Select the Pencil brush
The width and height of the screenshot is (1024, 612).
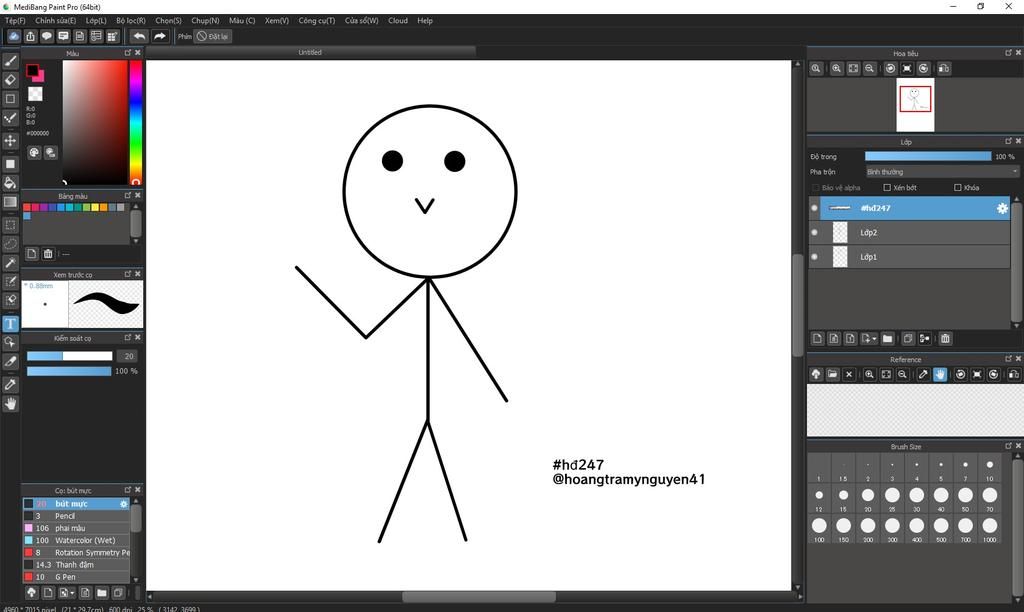[76, 516]
